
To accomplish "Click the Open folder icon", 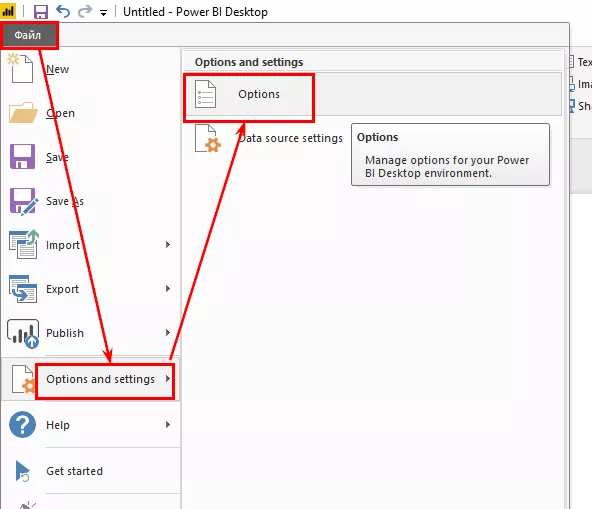I will pos(23,113).
